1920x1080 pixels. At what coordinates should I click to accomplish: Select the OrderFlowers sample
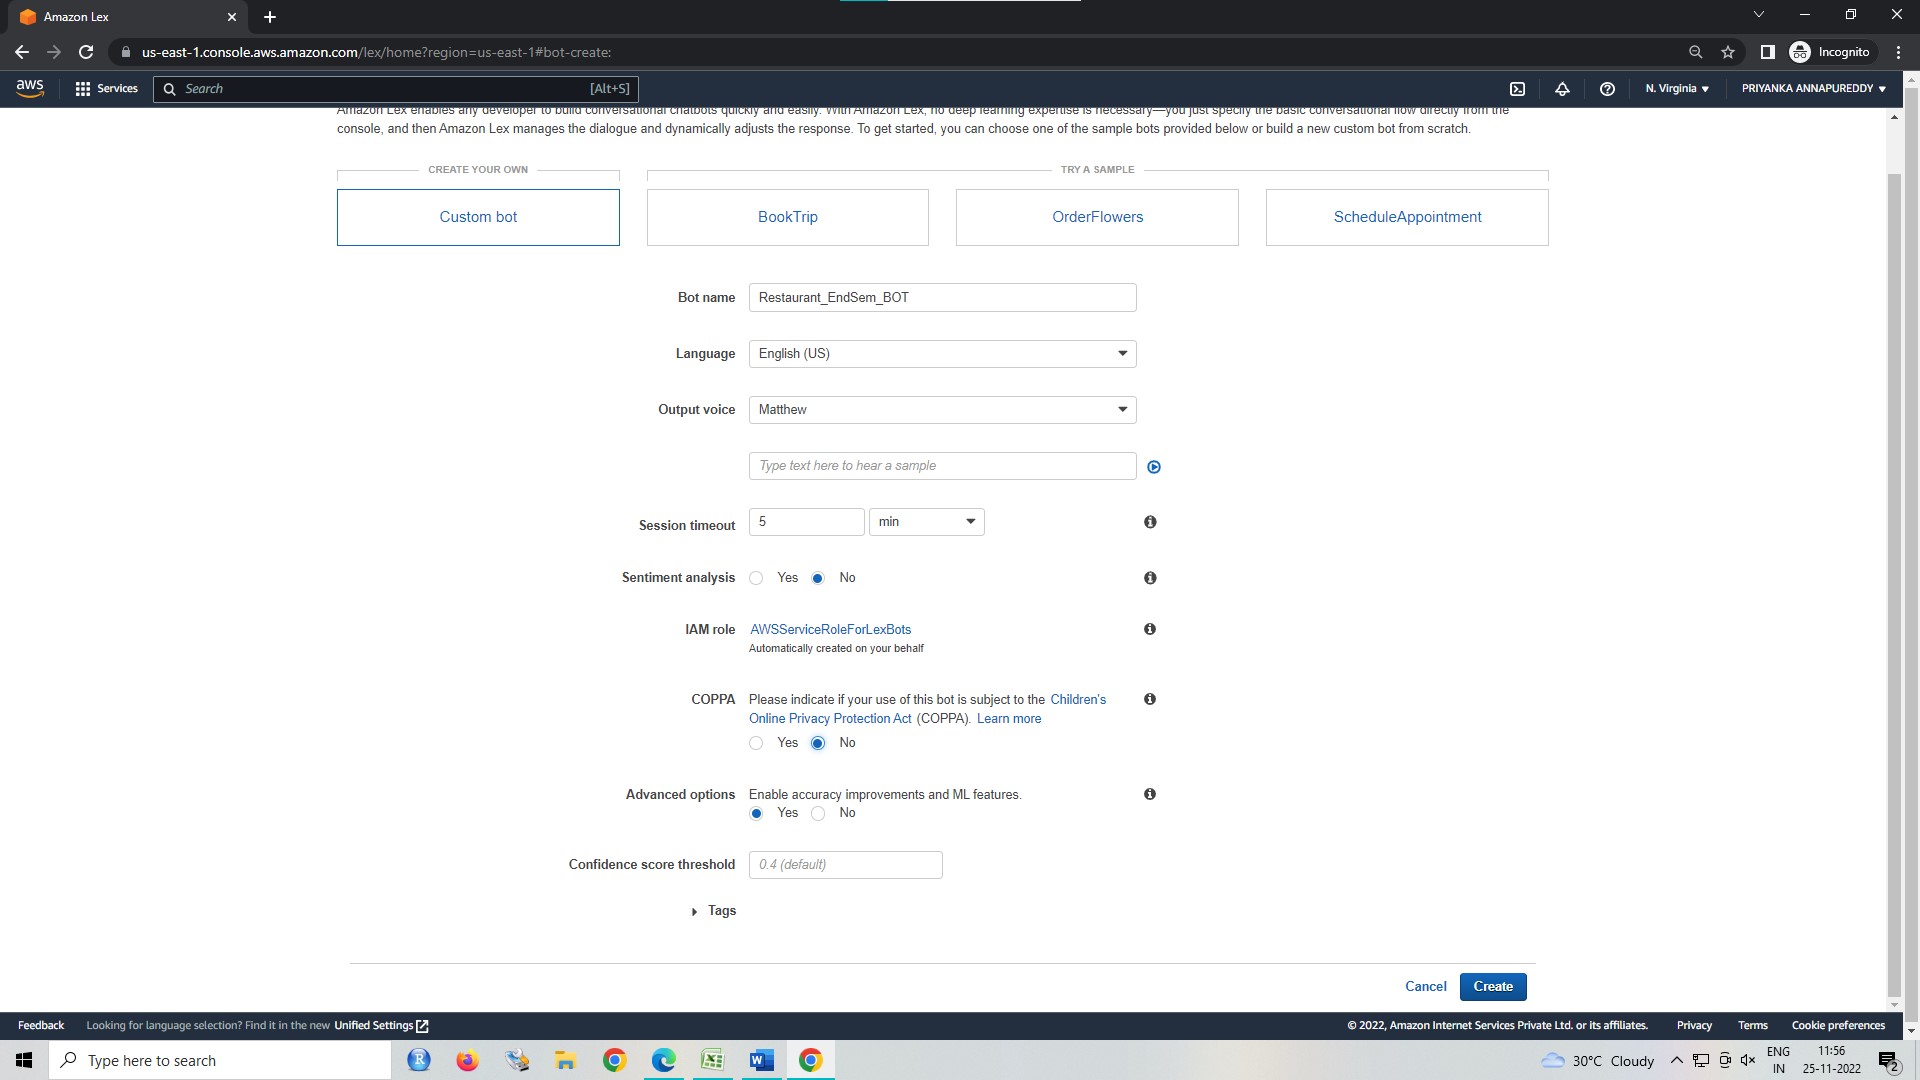(1097, 217)
